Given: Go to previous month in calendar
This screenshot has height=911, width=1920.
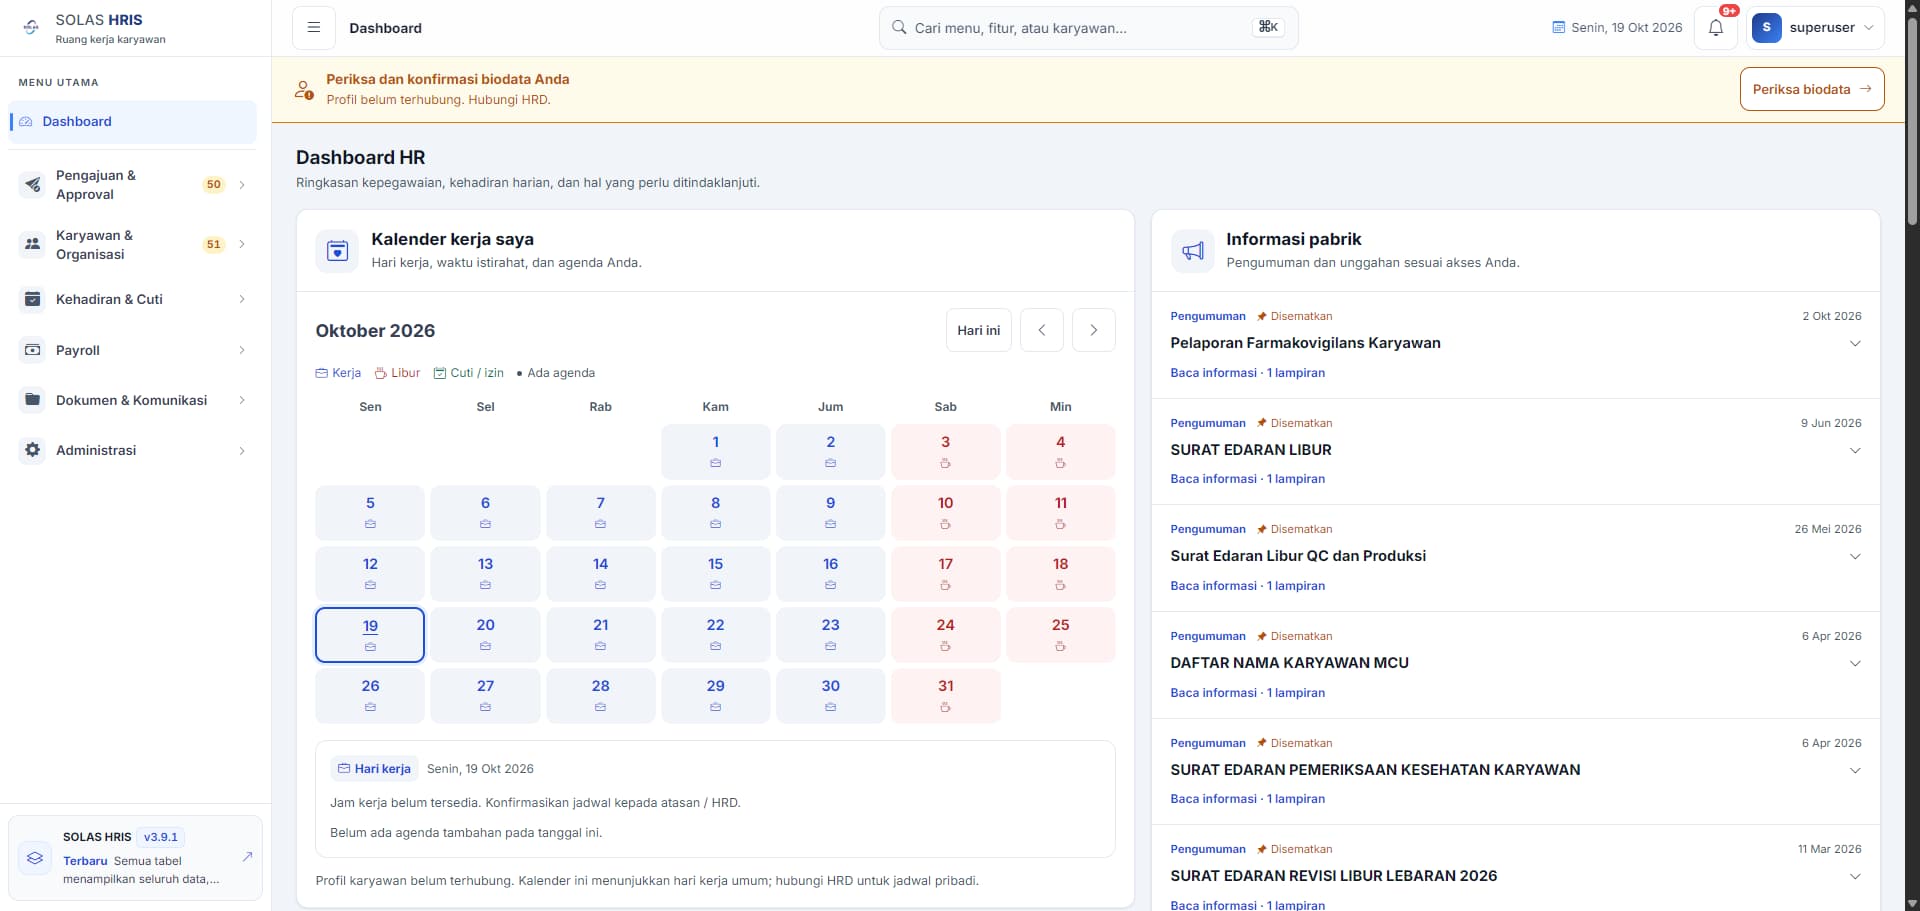Looking at the screenshot, I should (1042, 330).
